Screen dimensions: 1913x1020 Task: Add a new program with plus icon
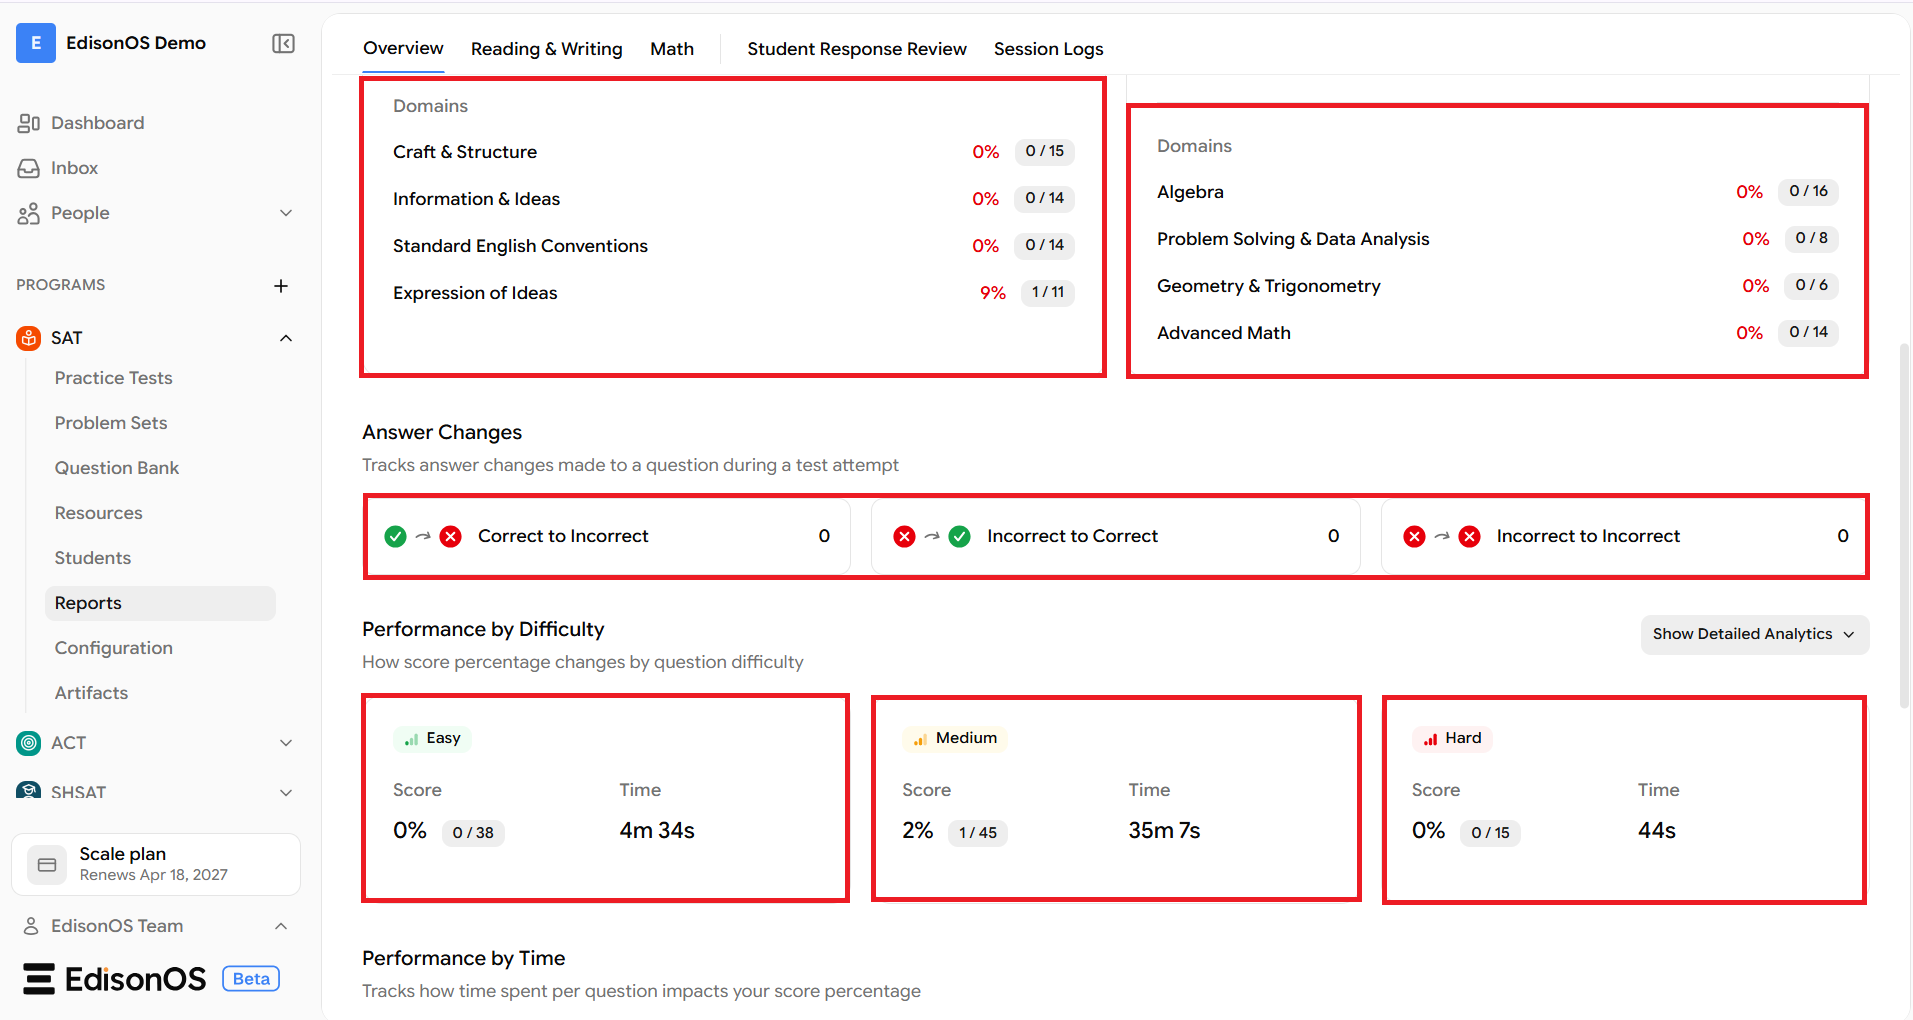tap(281, 286)
